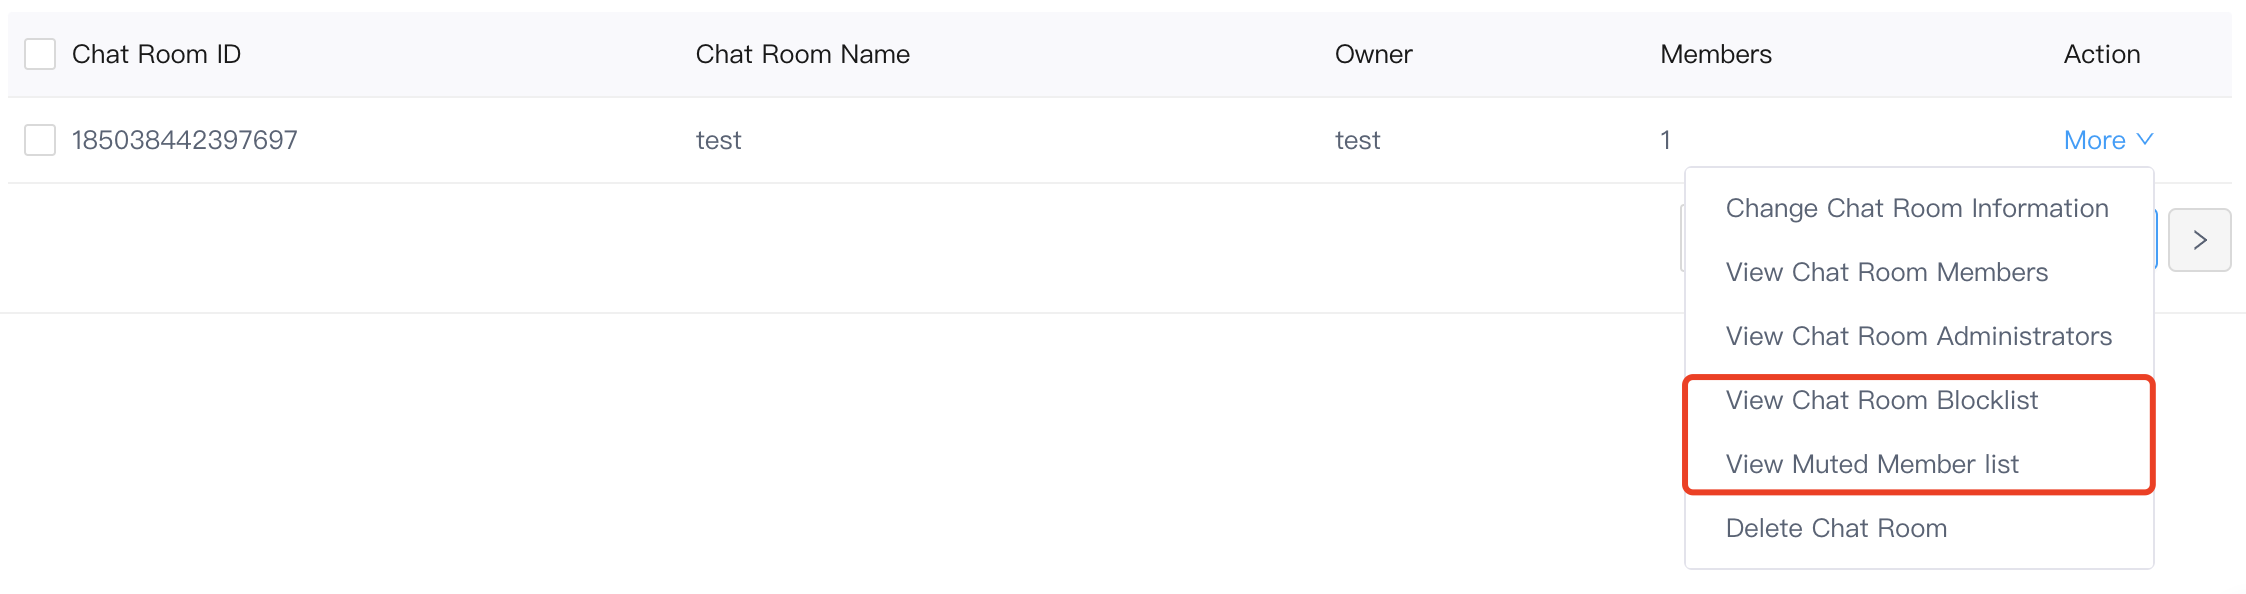Image resolution: width=2246 pixels, height=594 pixels.
Task: Go to next page with the arrow button
Action: (2200, 240)
